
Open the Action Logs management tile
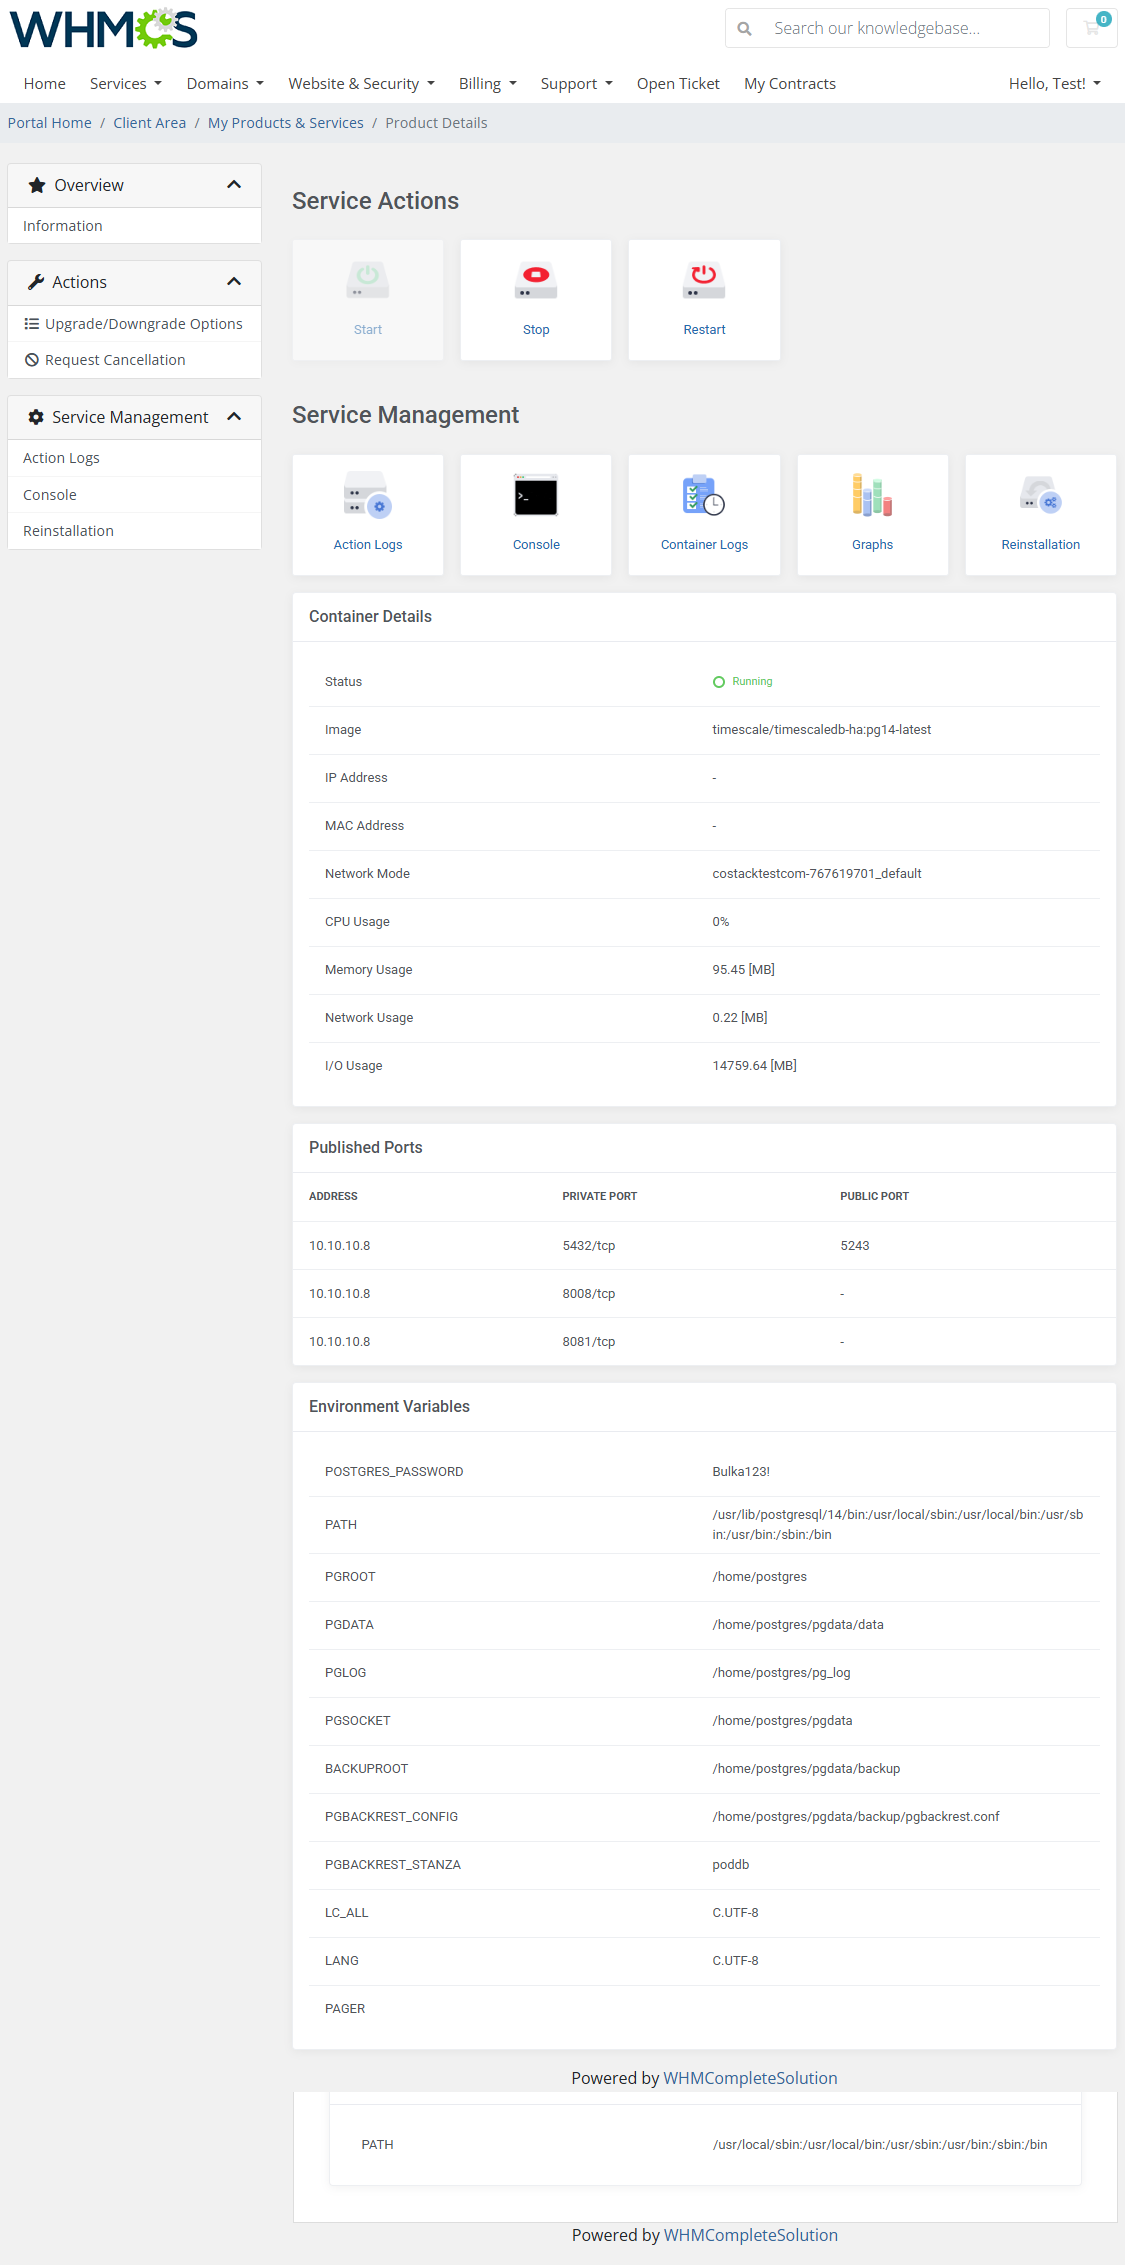(368, 515)
